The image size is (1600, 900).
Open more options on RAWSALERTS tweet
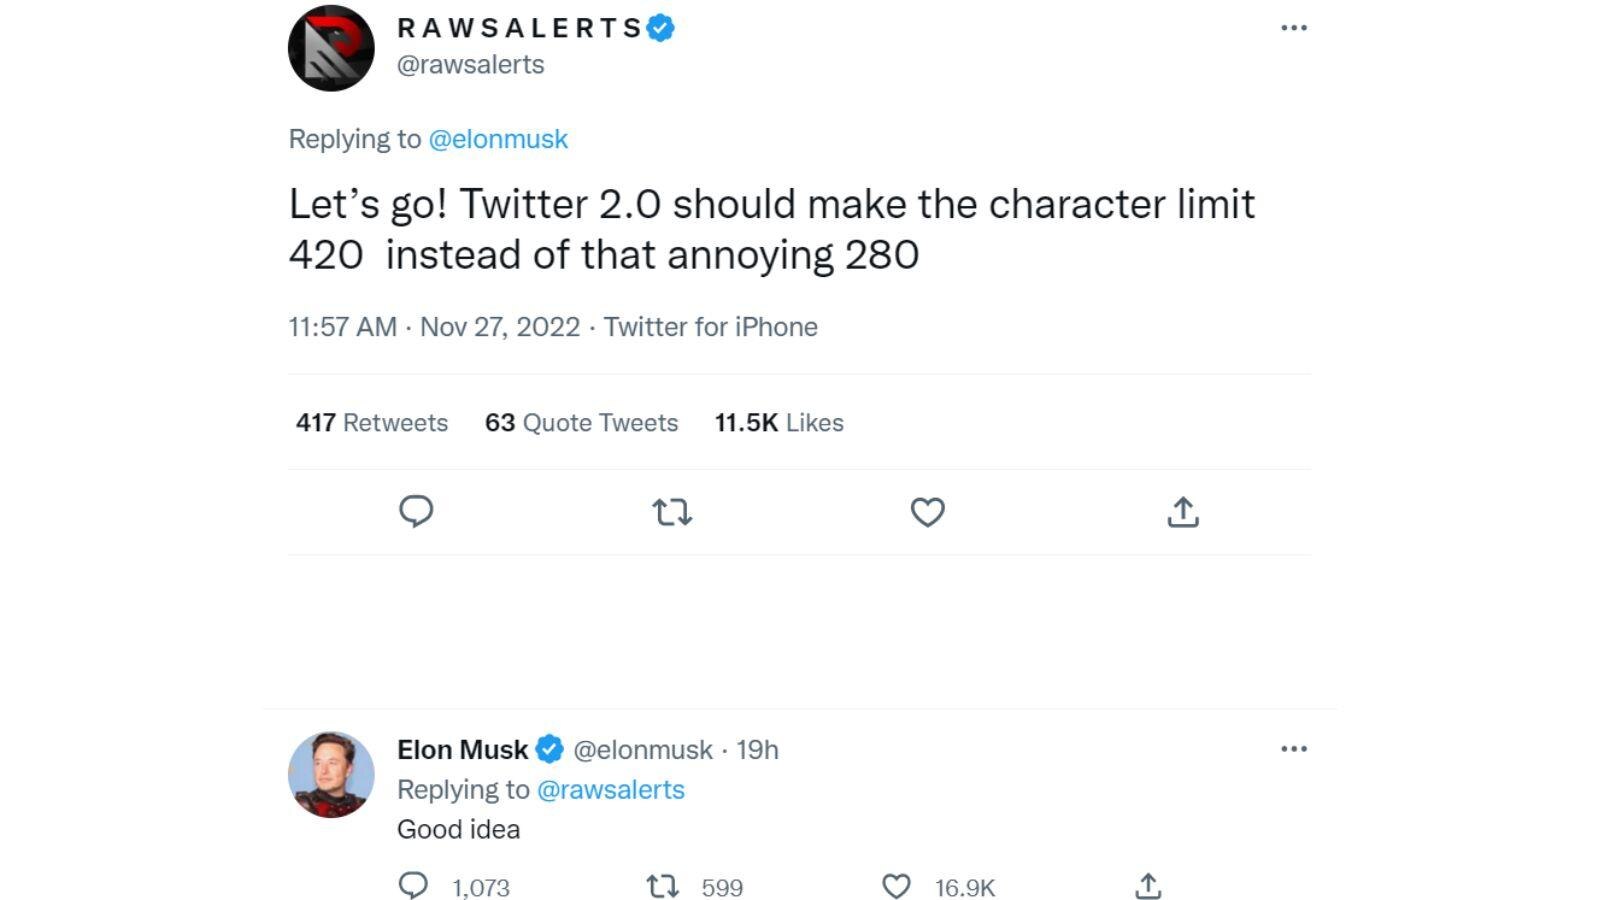click(1294, 28)
